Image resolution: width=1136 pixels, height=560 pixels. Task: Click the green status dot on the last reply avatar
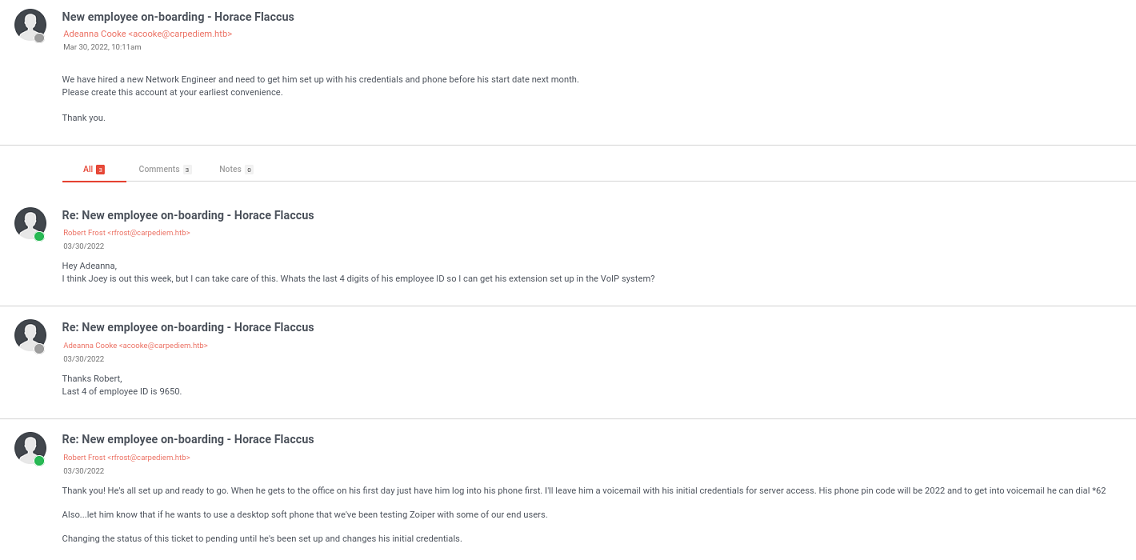(40, 461)
